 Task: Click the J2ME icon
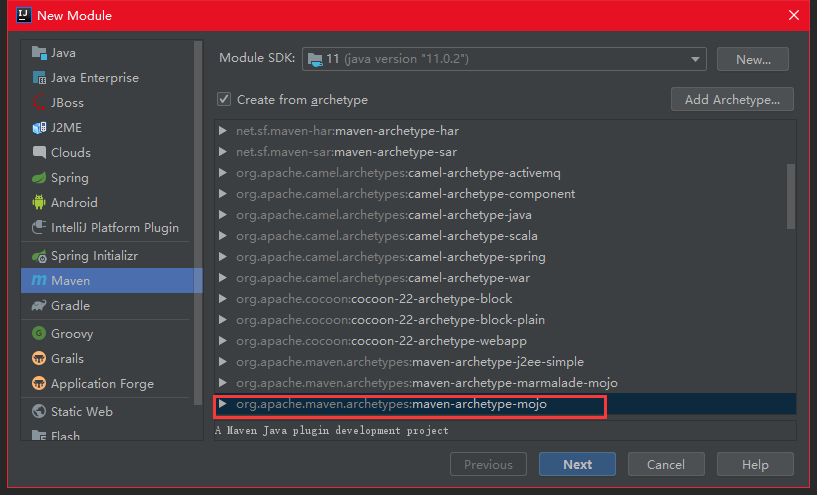(x=39, y=128)
